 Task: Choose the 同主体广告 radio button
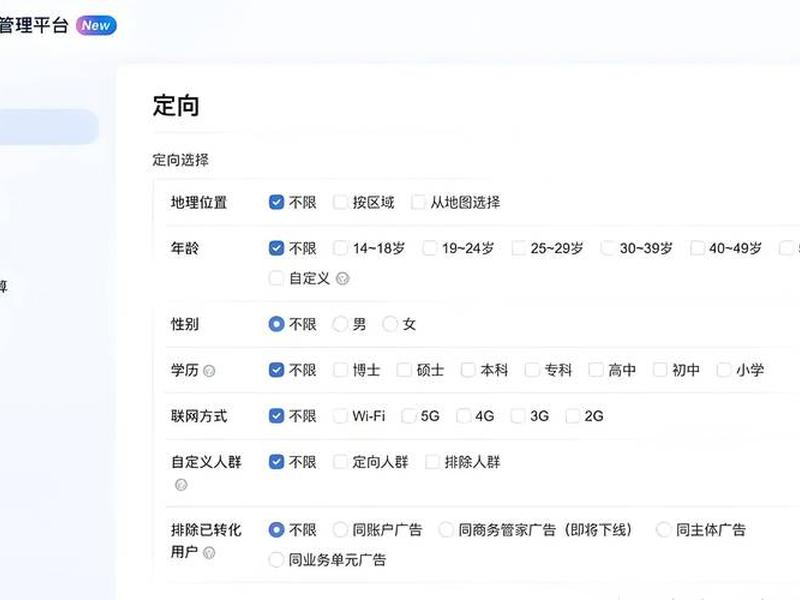tap(663, 530)
